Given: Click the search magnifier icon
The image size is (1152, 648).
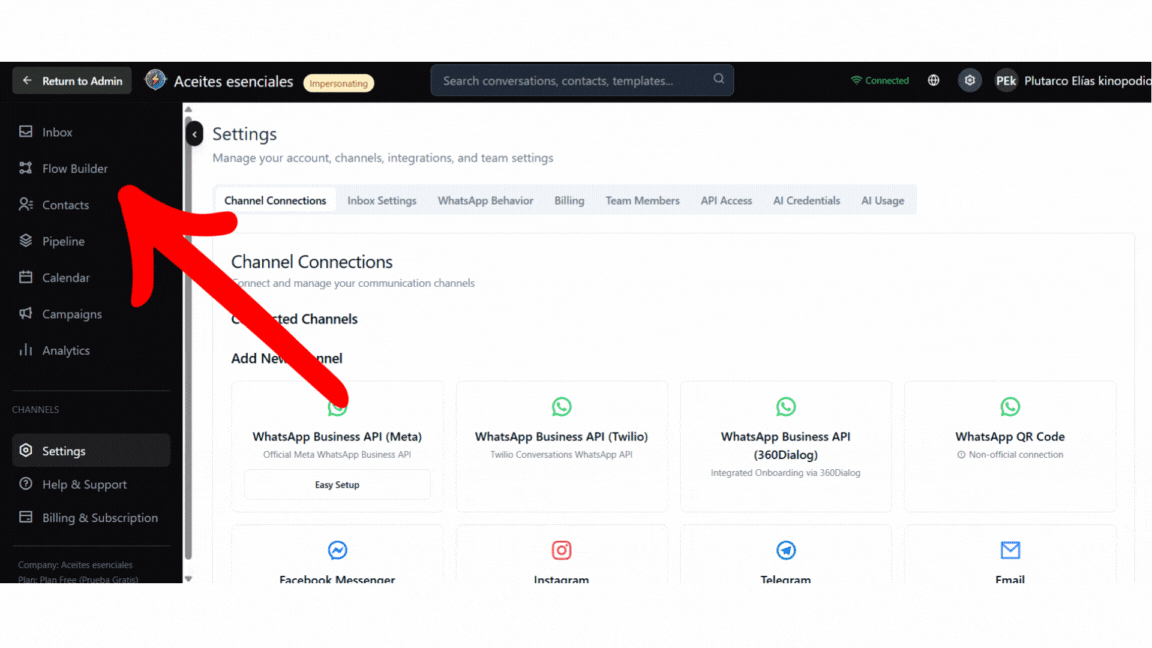Looking at the screenshot, I should tap(718, 80).
